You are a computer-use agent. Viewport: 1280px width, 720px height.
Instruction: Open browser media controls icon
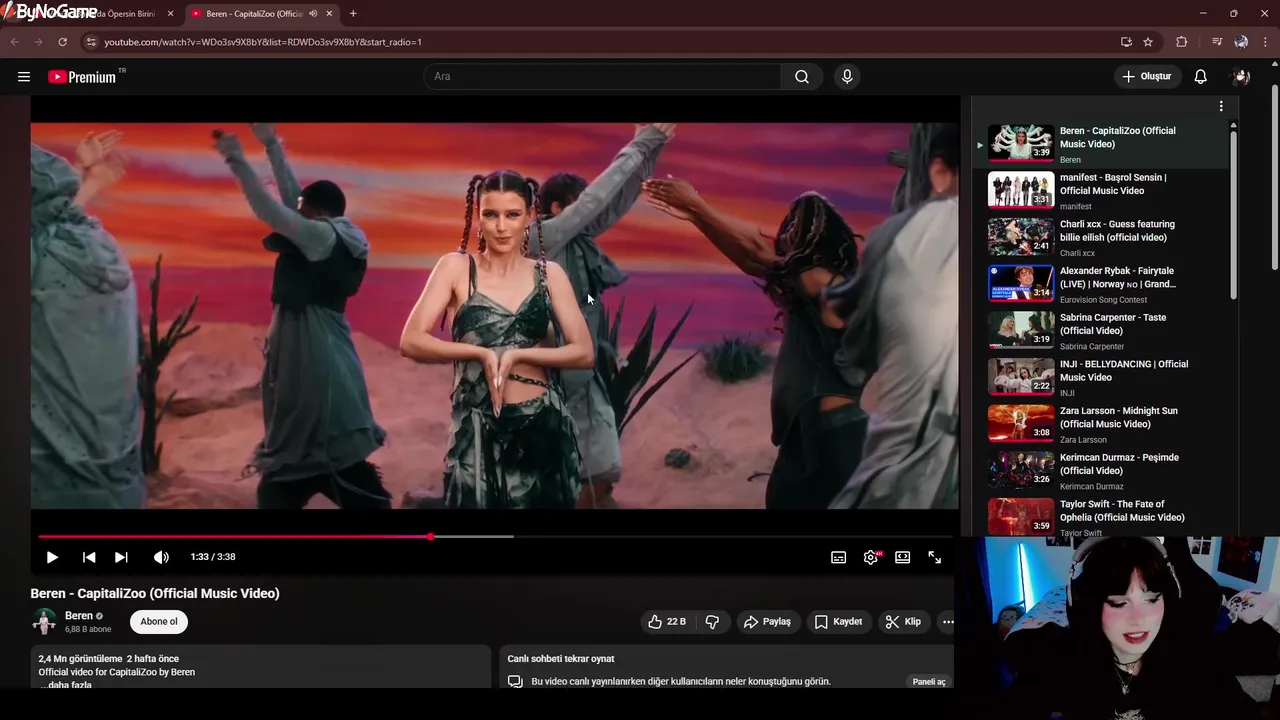pyautogui.click(x=1217, y=42)
